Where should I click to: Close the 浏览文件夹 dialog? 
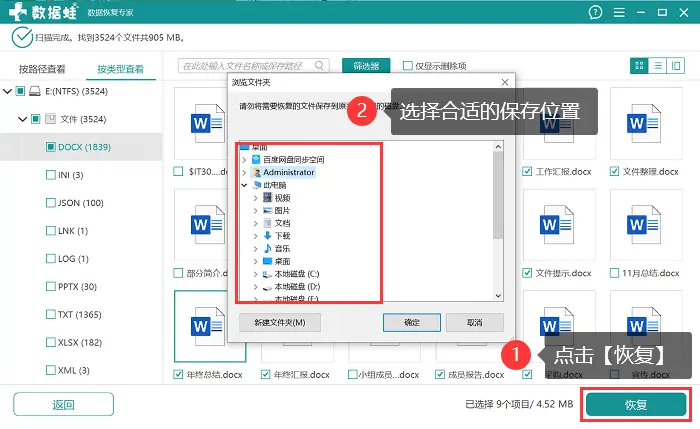click(x=505, y=82)
